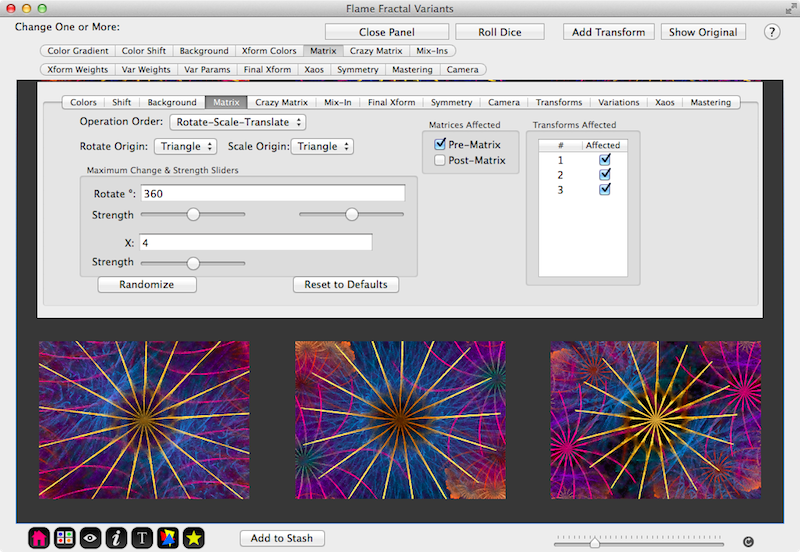Switch to the inner Mix-In tab

[338, 102]
